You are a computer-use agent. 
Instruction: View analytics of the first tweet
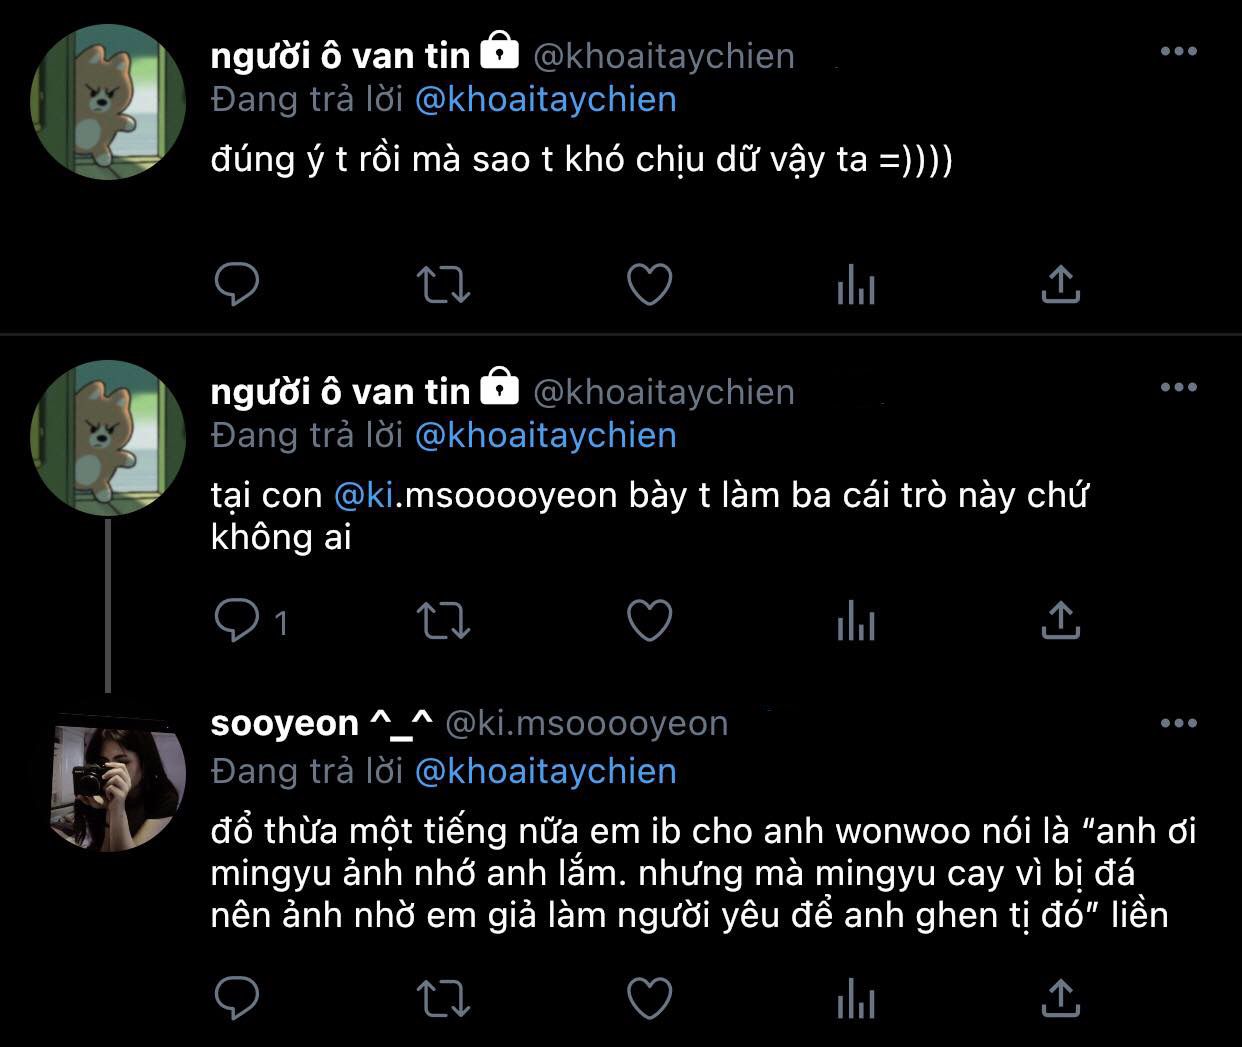click(855, 287)
